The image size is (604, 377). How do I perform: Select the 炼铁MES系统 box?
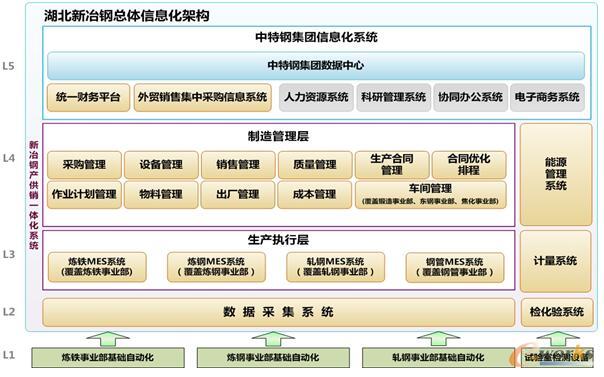(x=97, y=267)
